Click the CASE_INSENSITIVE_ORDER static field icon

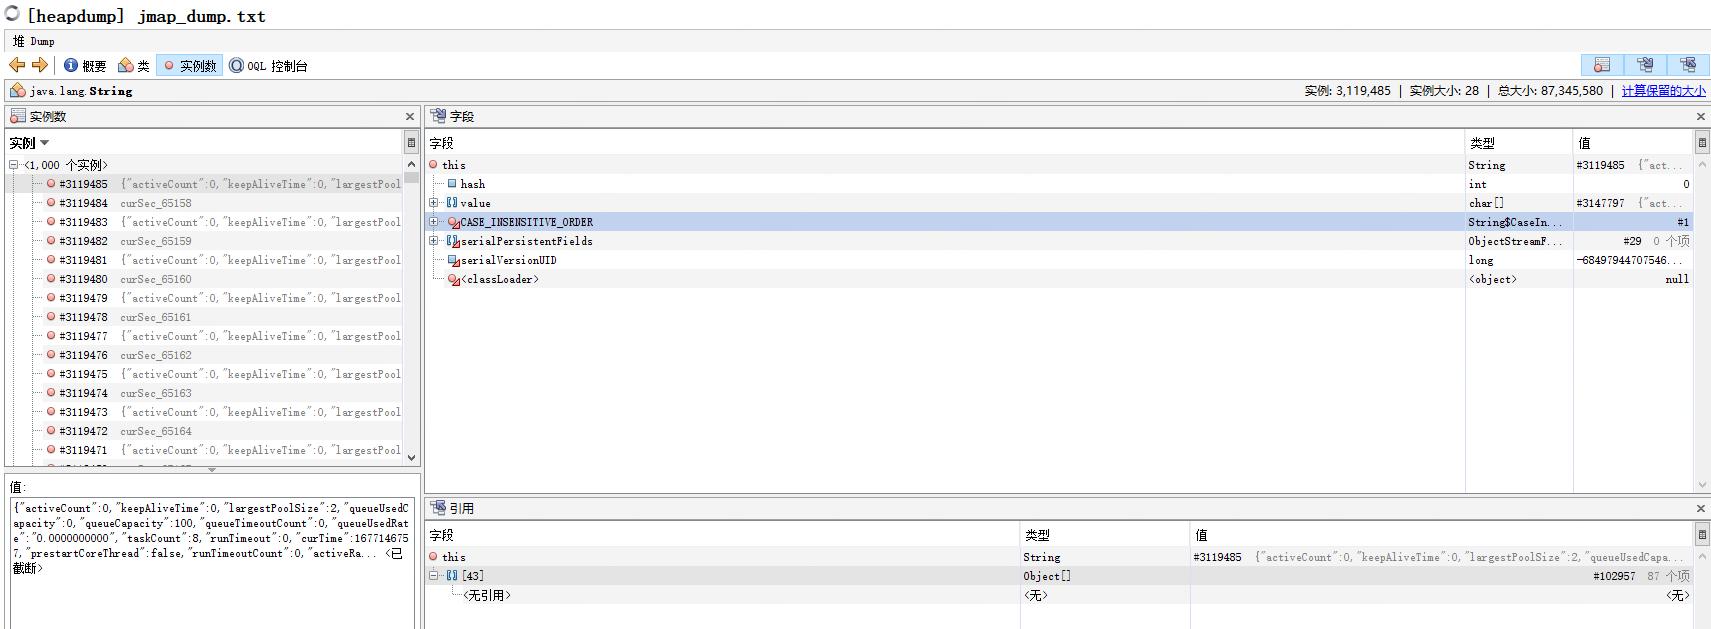pyautogui.click(x=453, y=222)
